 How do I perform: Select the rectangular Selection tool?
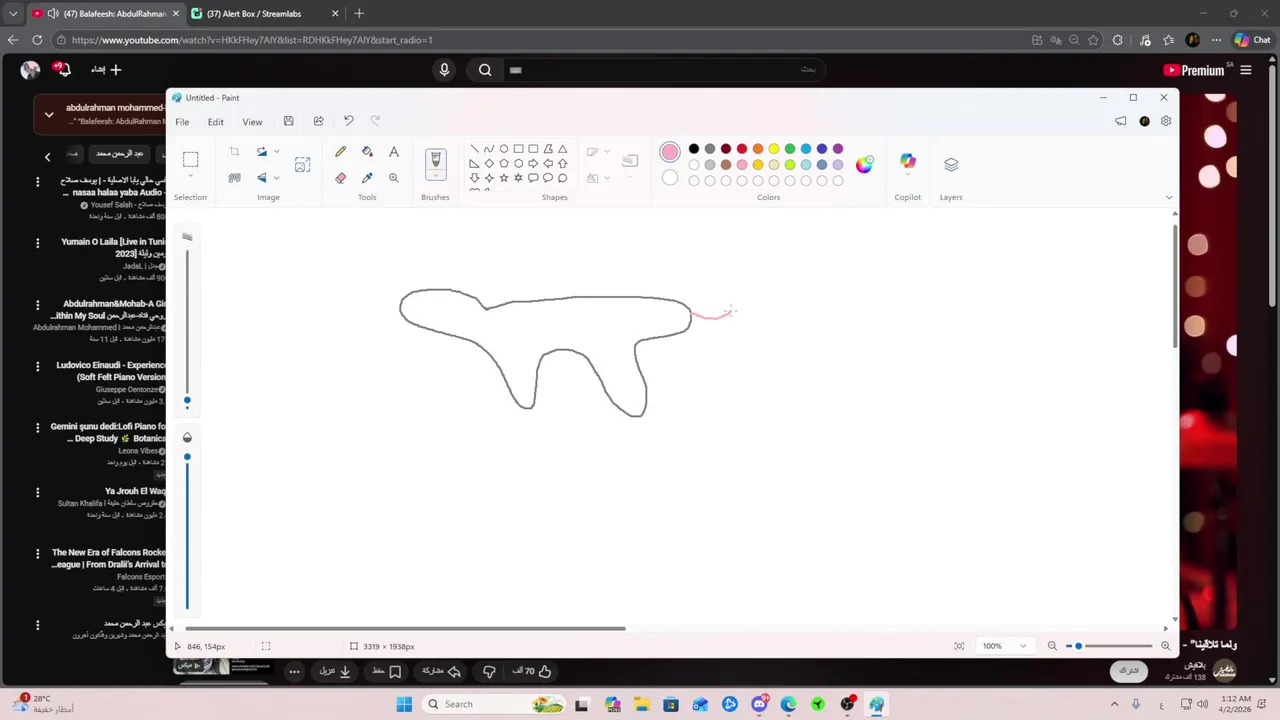190,160
